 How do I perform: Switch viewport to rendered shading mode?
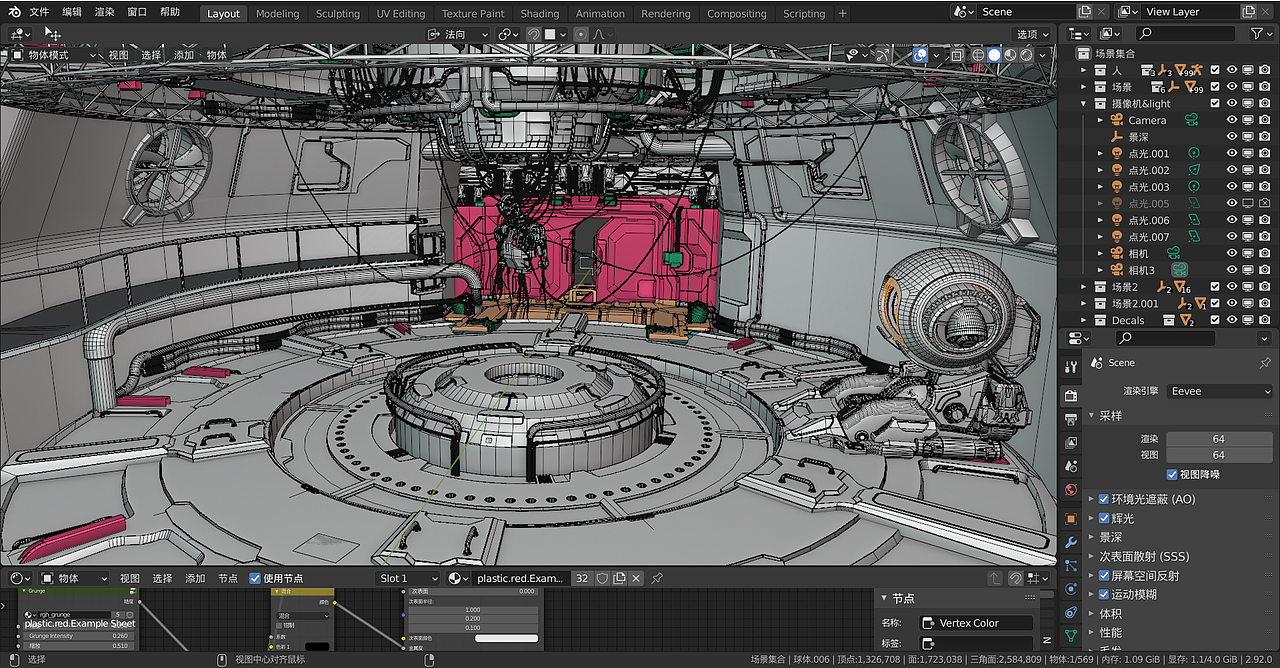(x=1027, y=55)
